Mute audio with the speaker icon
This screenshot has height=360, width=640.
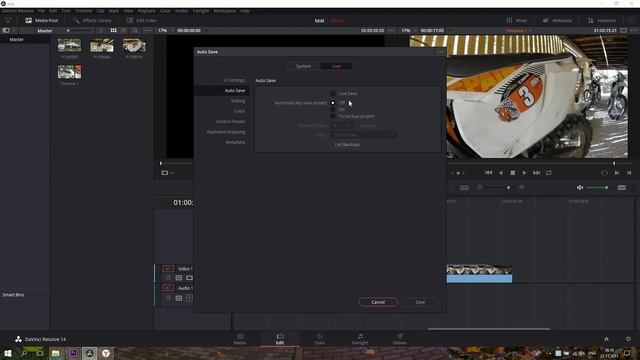point(580,187)
